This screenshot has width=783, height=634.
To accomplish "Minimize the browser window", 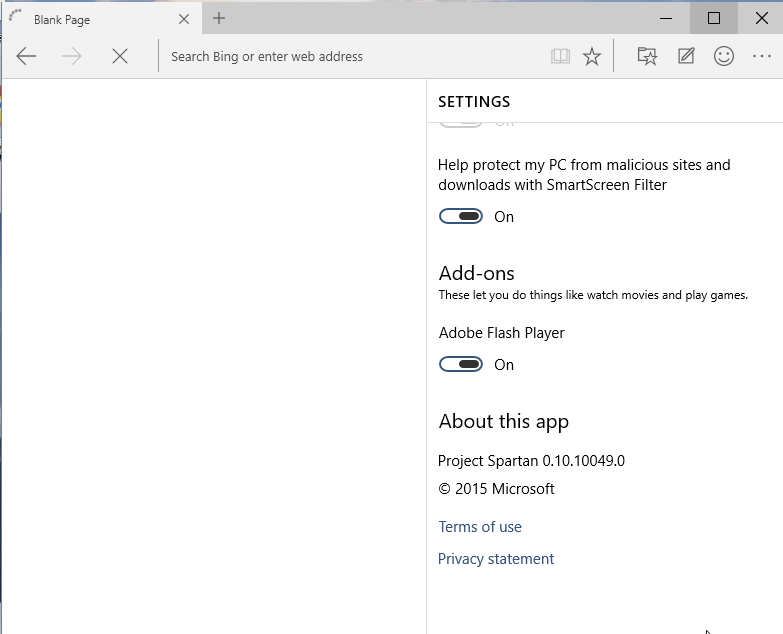I will click(667, 18).
